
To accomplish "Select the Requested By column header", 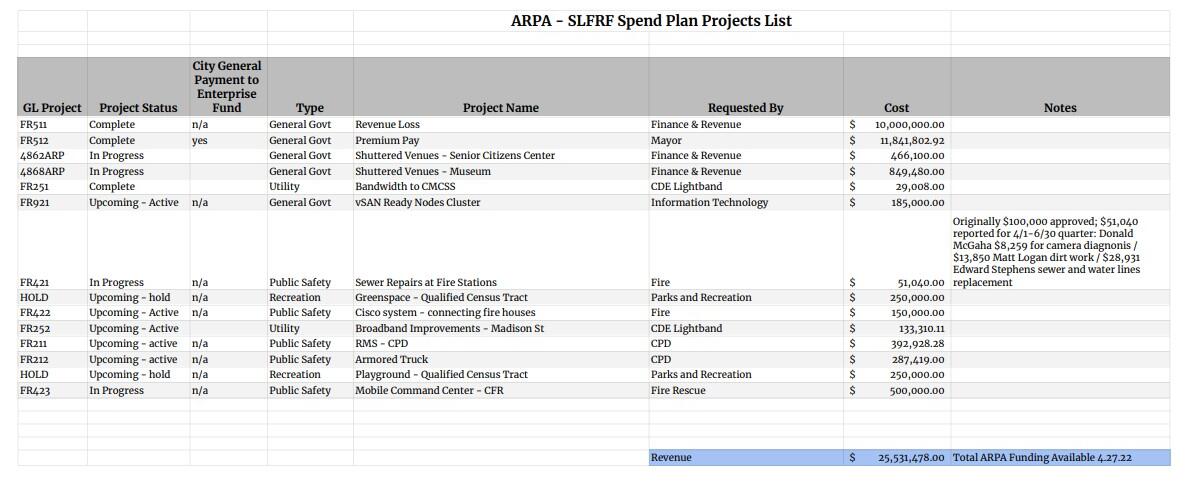I will tap(745, 108).
